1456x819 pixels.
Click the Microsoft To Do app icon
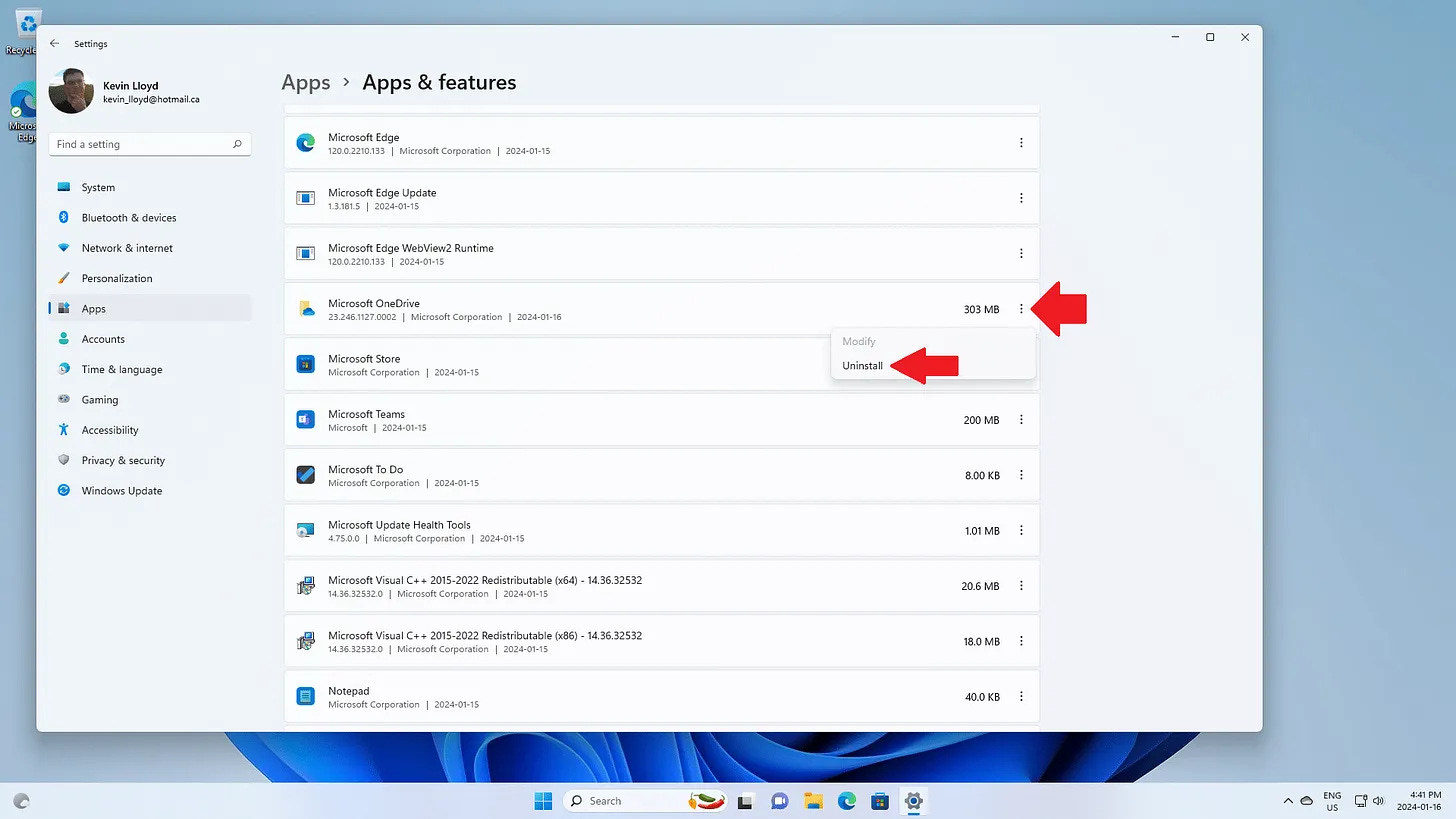(306, 475)
